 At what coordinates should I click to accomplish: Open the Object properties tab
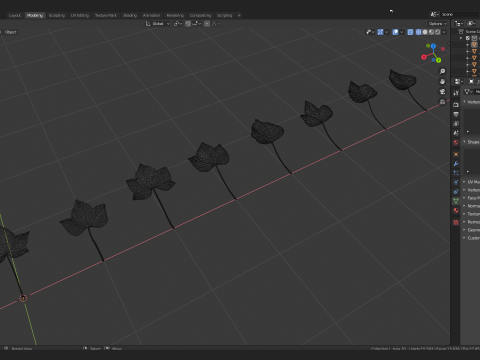[456, 154]
